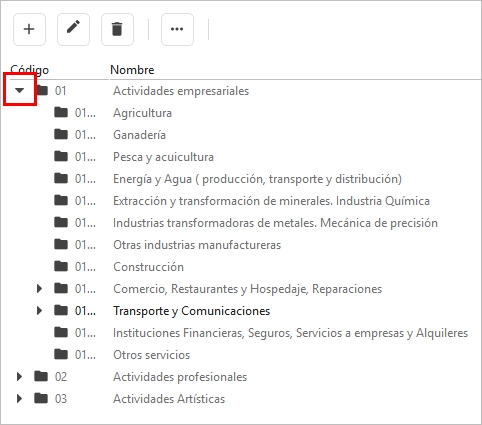Click the Nombre column header

(132, 70)
